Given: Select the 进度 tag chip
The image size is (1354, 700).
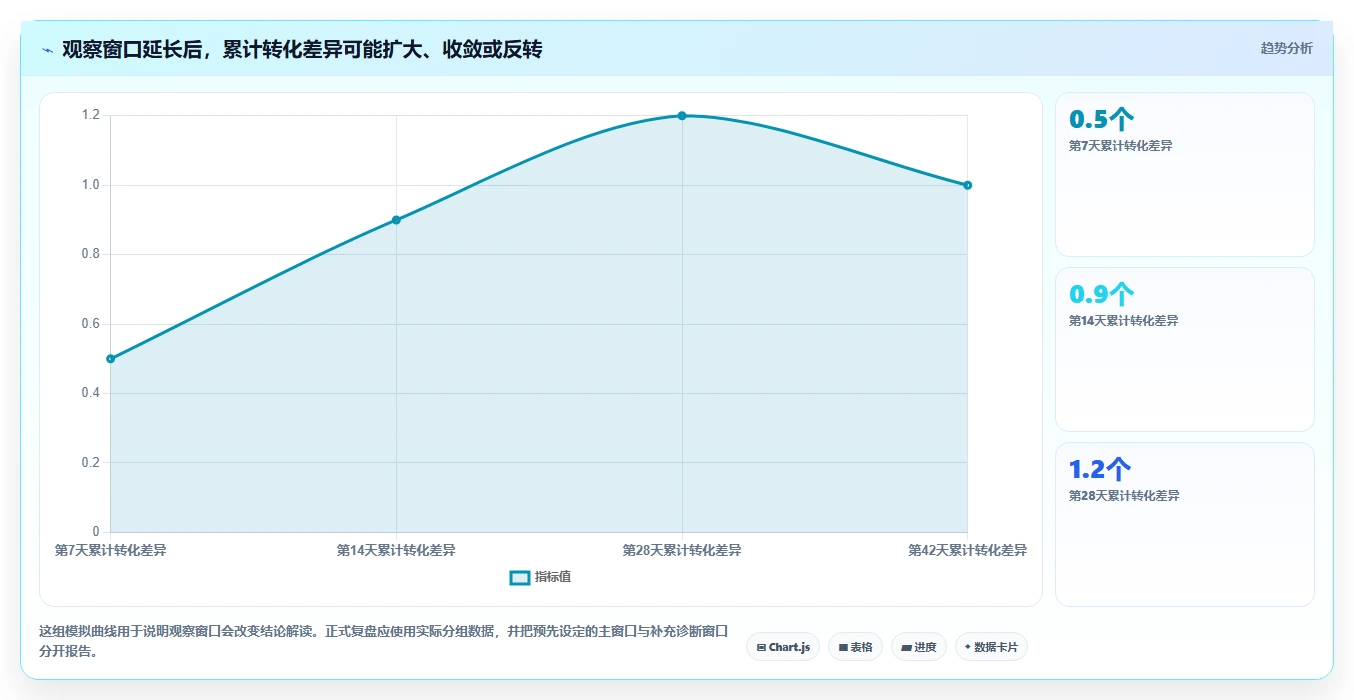Looking at the screenshot, I should click(x=919, y=647).
